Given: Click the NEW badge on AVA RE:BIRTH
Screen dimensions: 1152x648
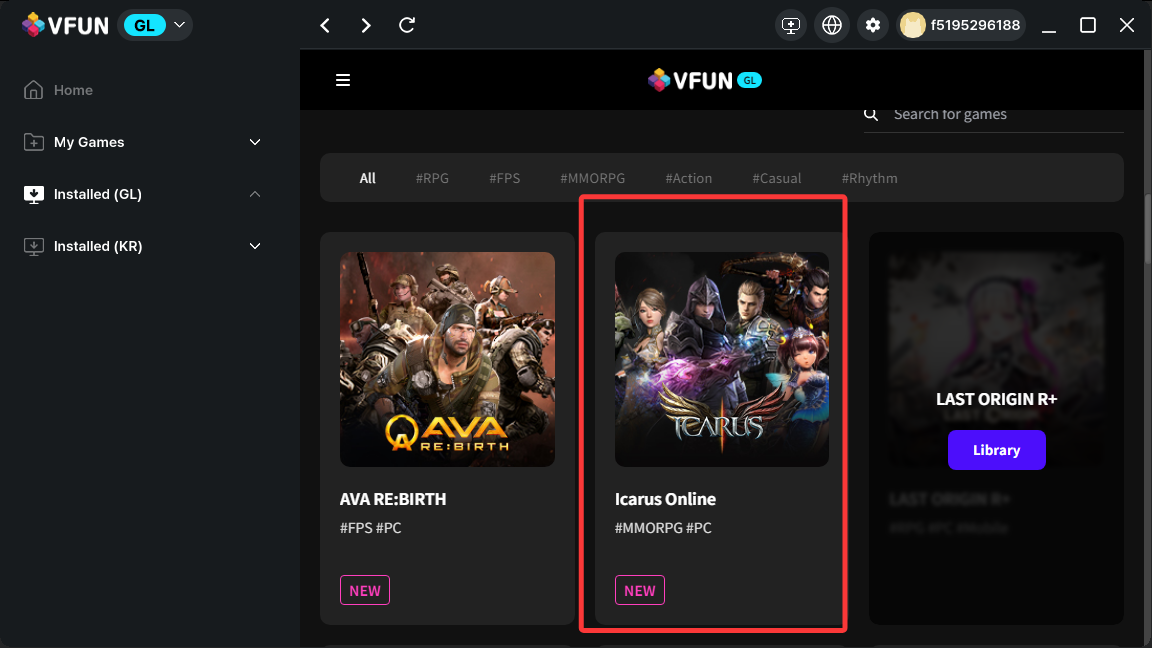Looking at the screenshot, I should tap(364, 590).
